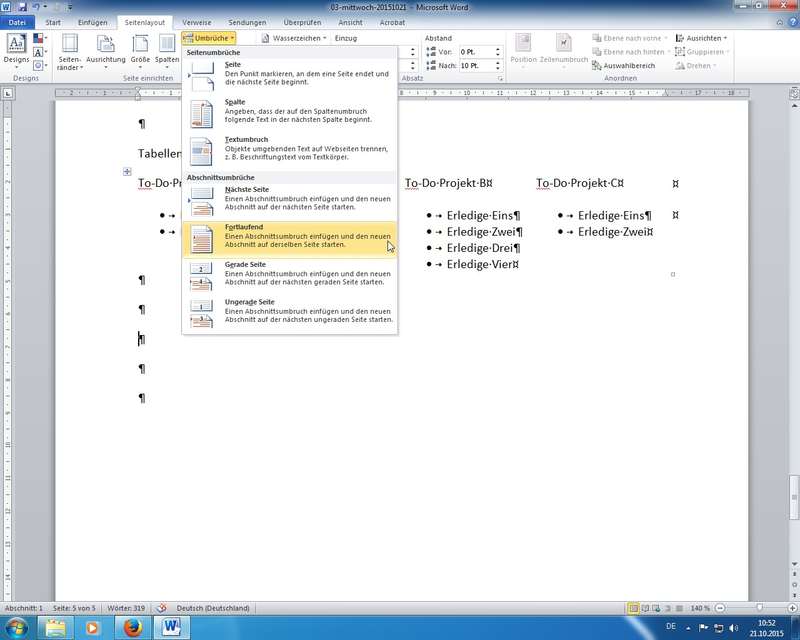
Task: Adjust the Abstand Vor spinner arrows
Action: click(497, 52)
